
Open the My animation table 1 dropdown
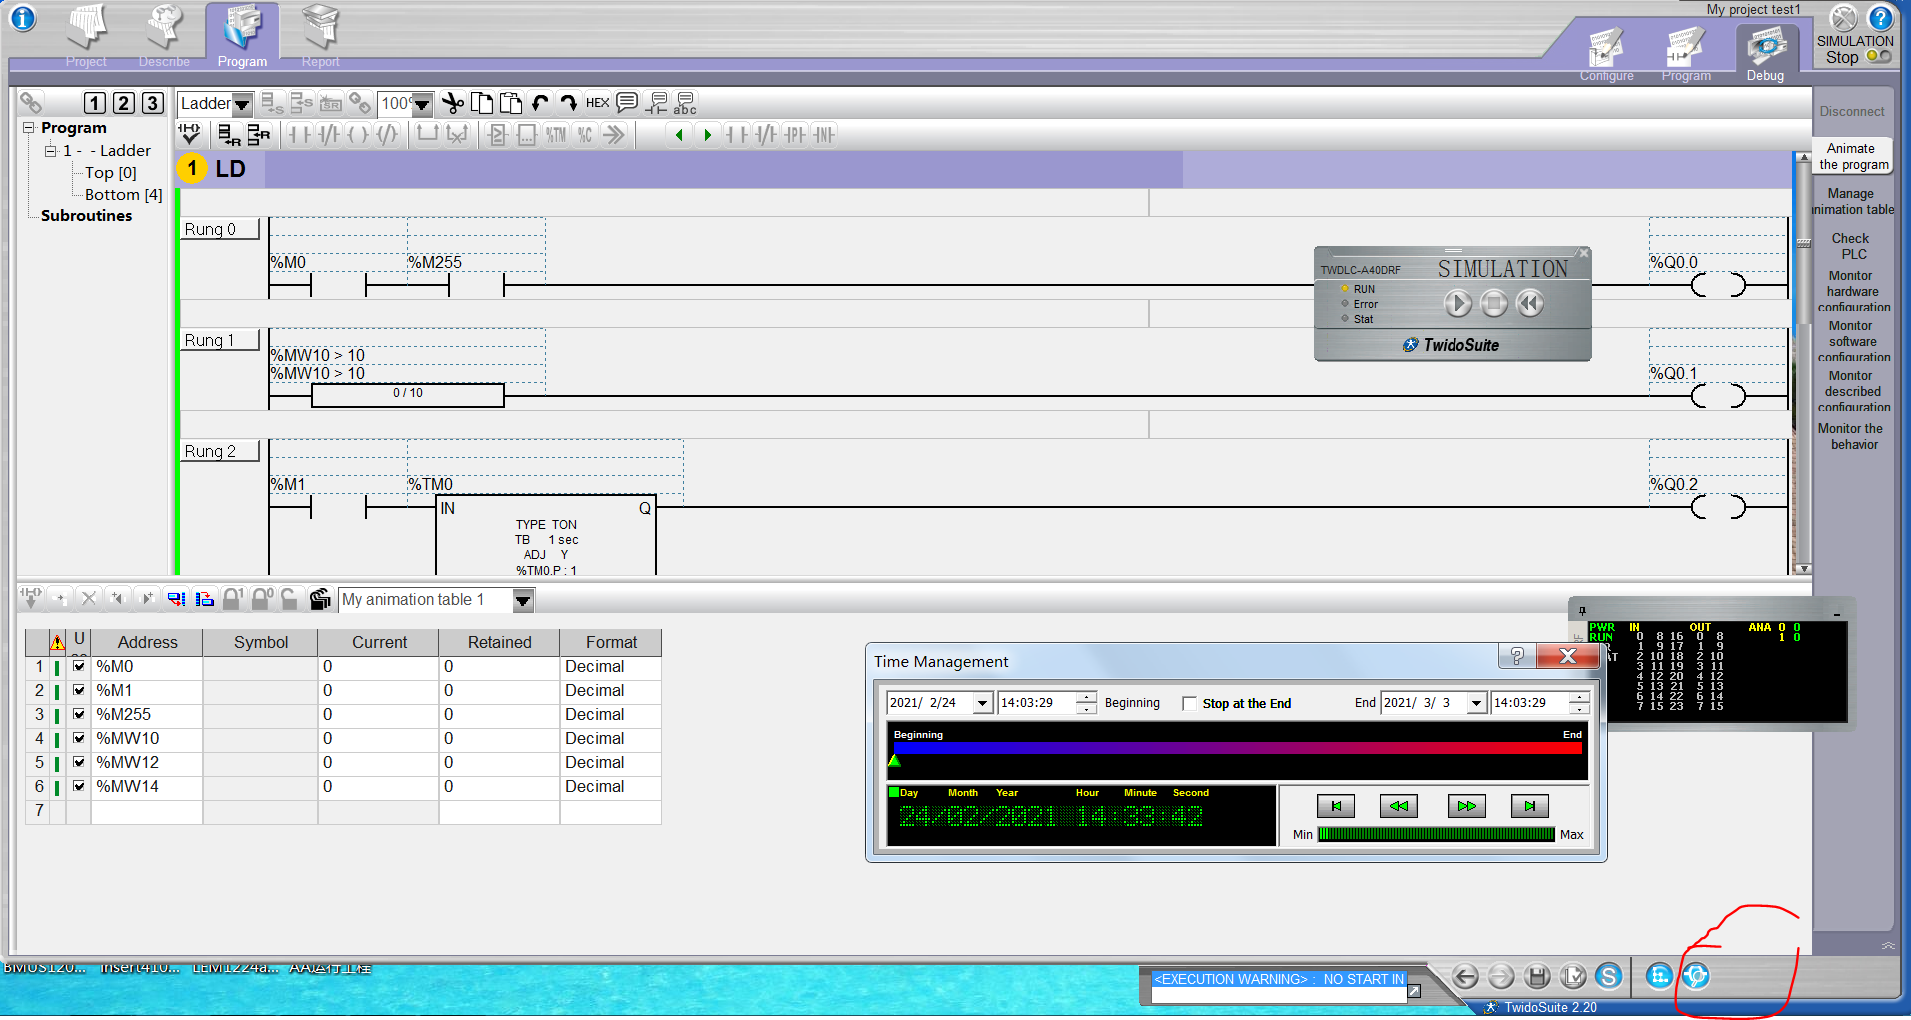[x=523, y=600]
